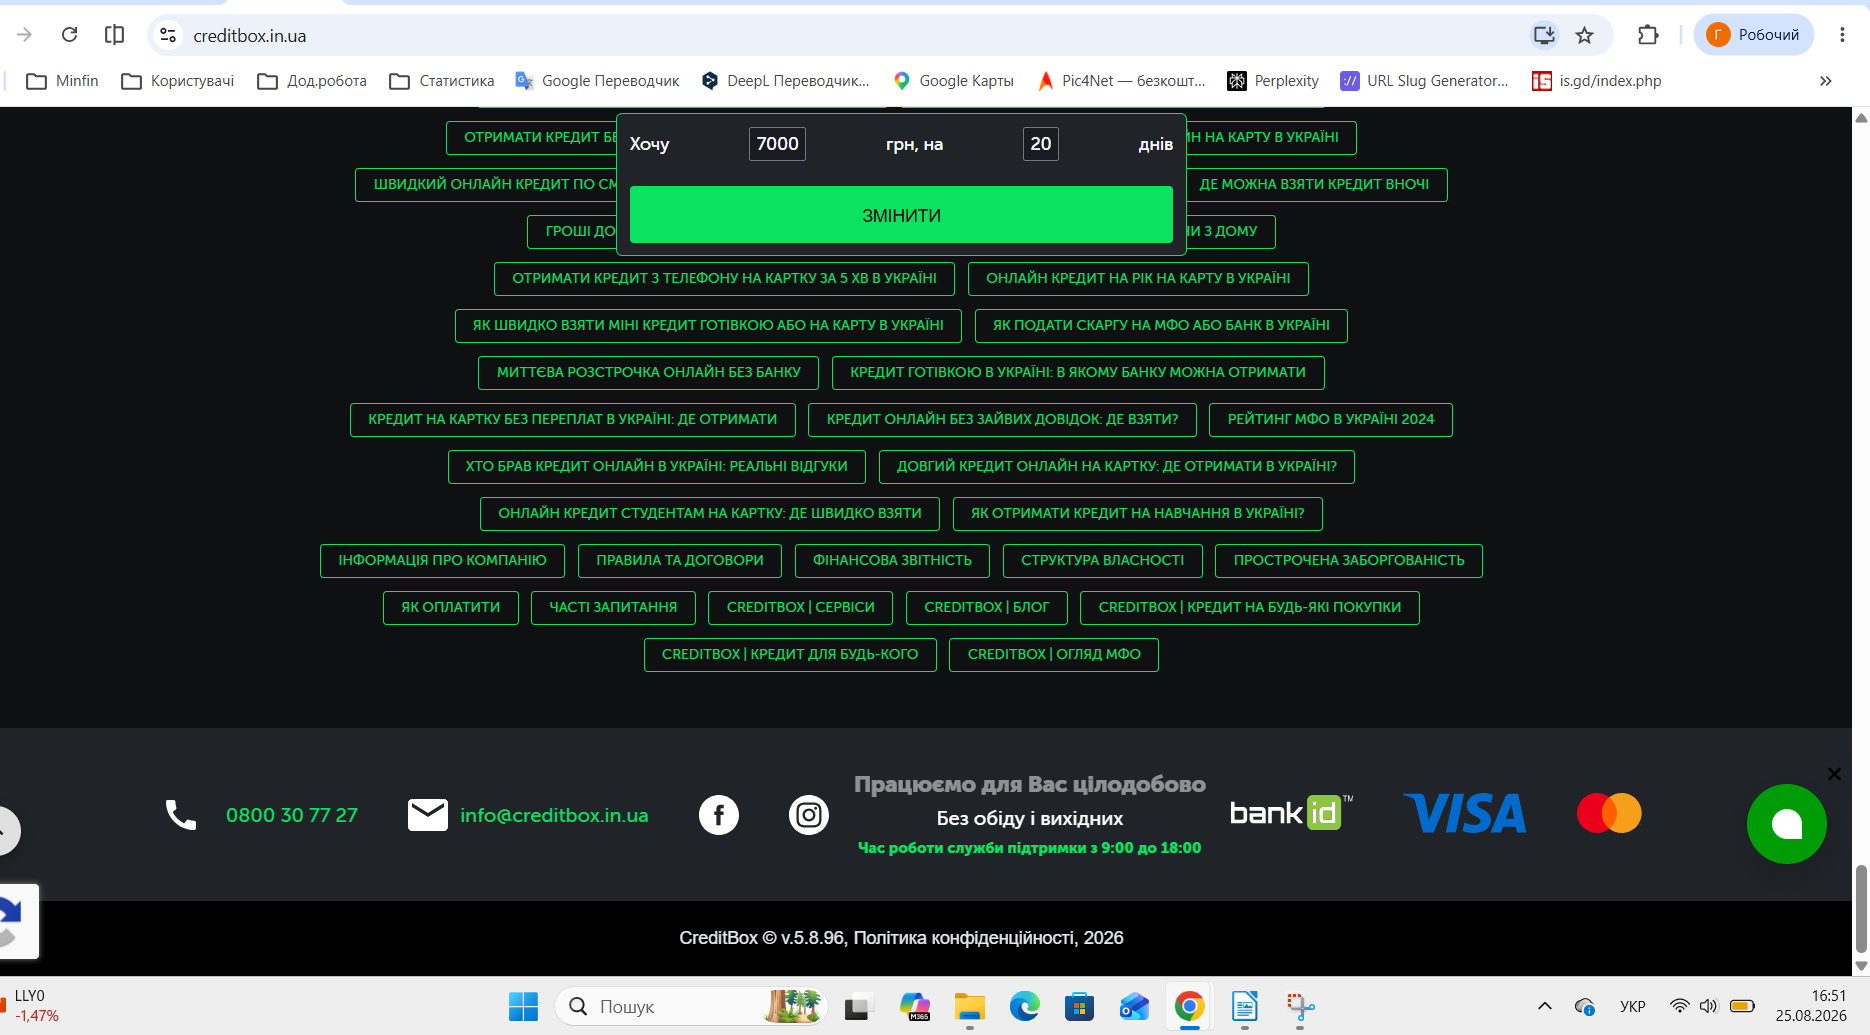Open File Explorer from the taskbar

click(x=970, y=1007)
